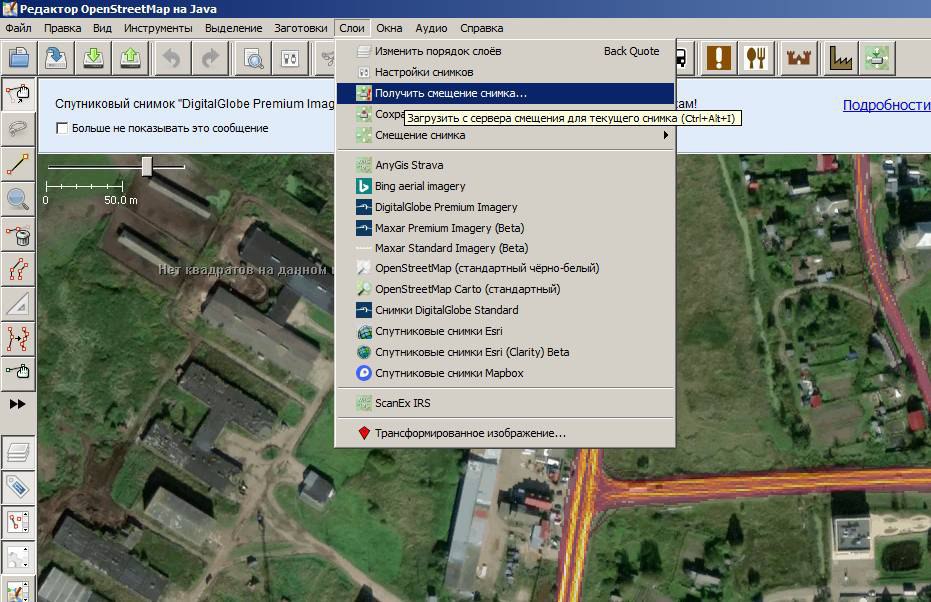This screenshot has height=602, width=931.
Task: Toggle the Tags panel icon
Action: [x=18, y=487]
